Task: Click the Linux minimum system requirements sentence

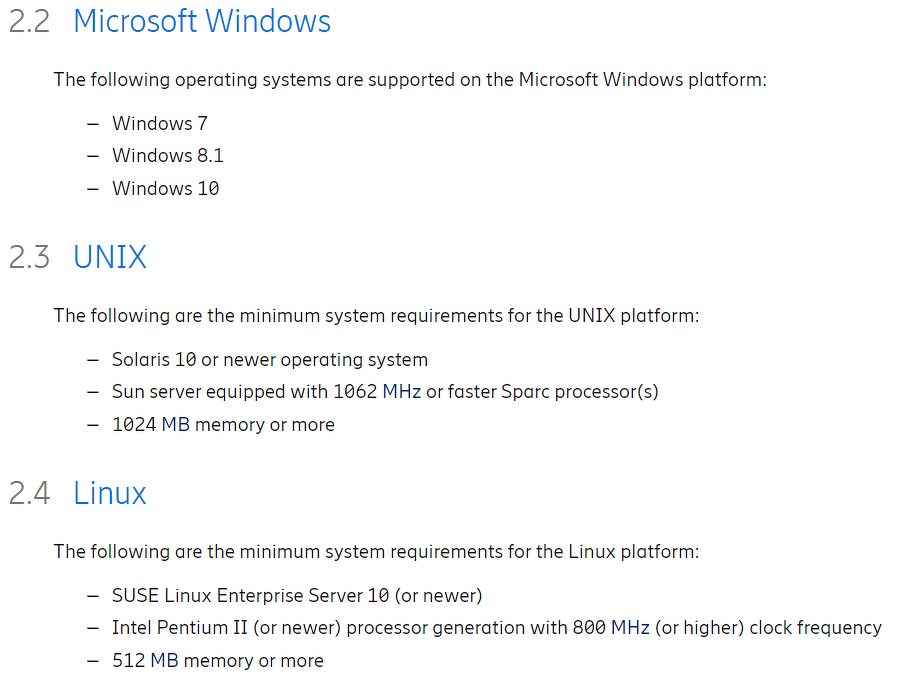Action: pyautogui.click(x=376, y=551)
